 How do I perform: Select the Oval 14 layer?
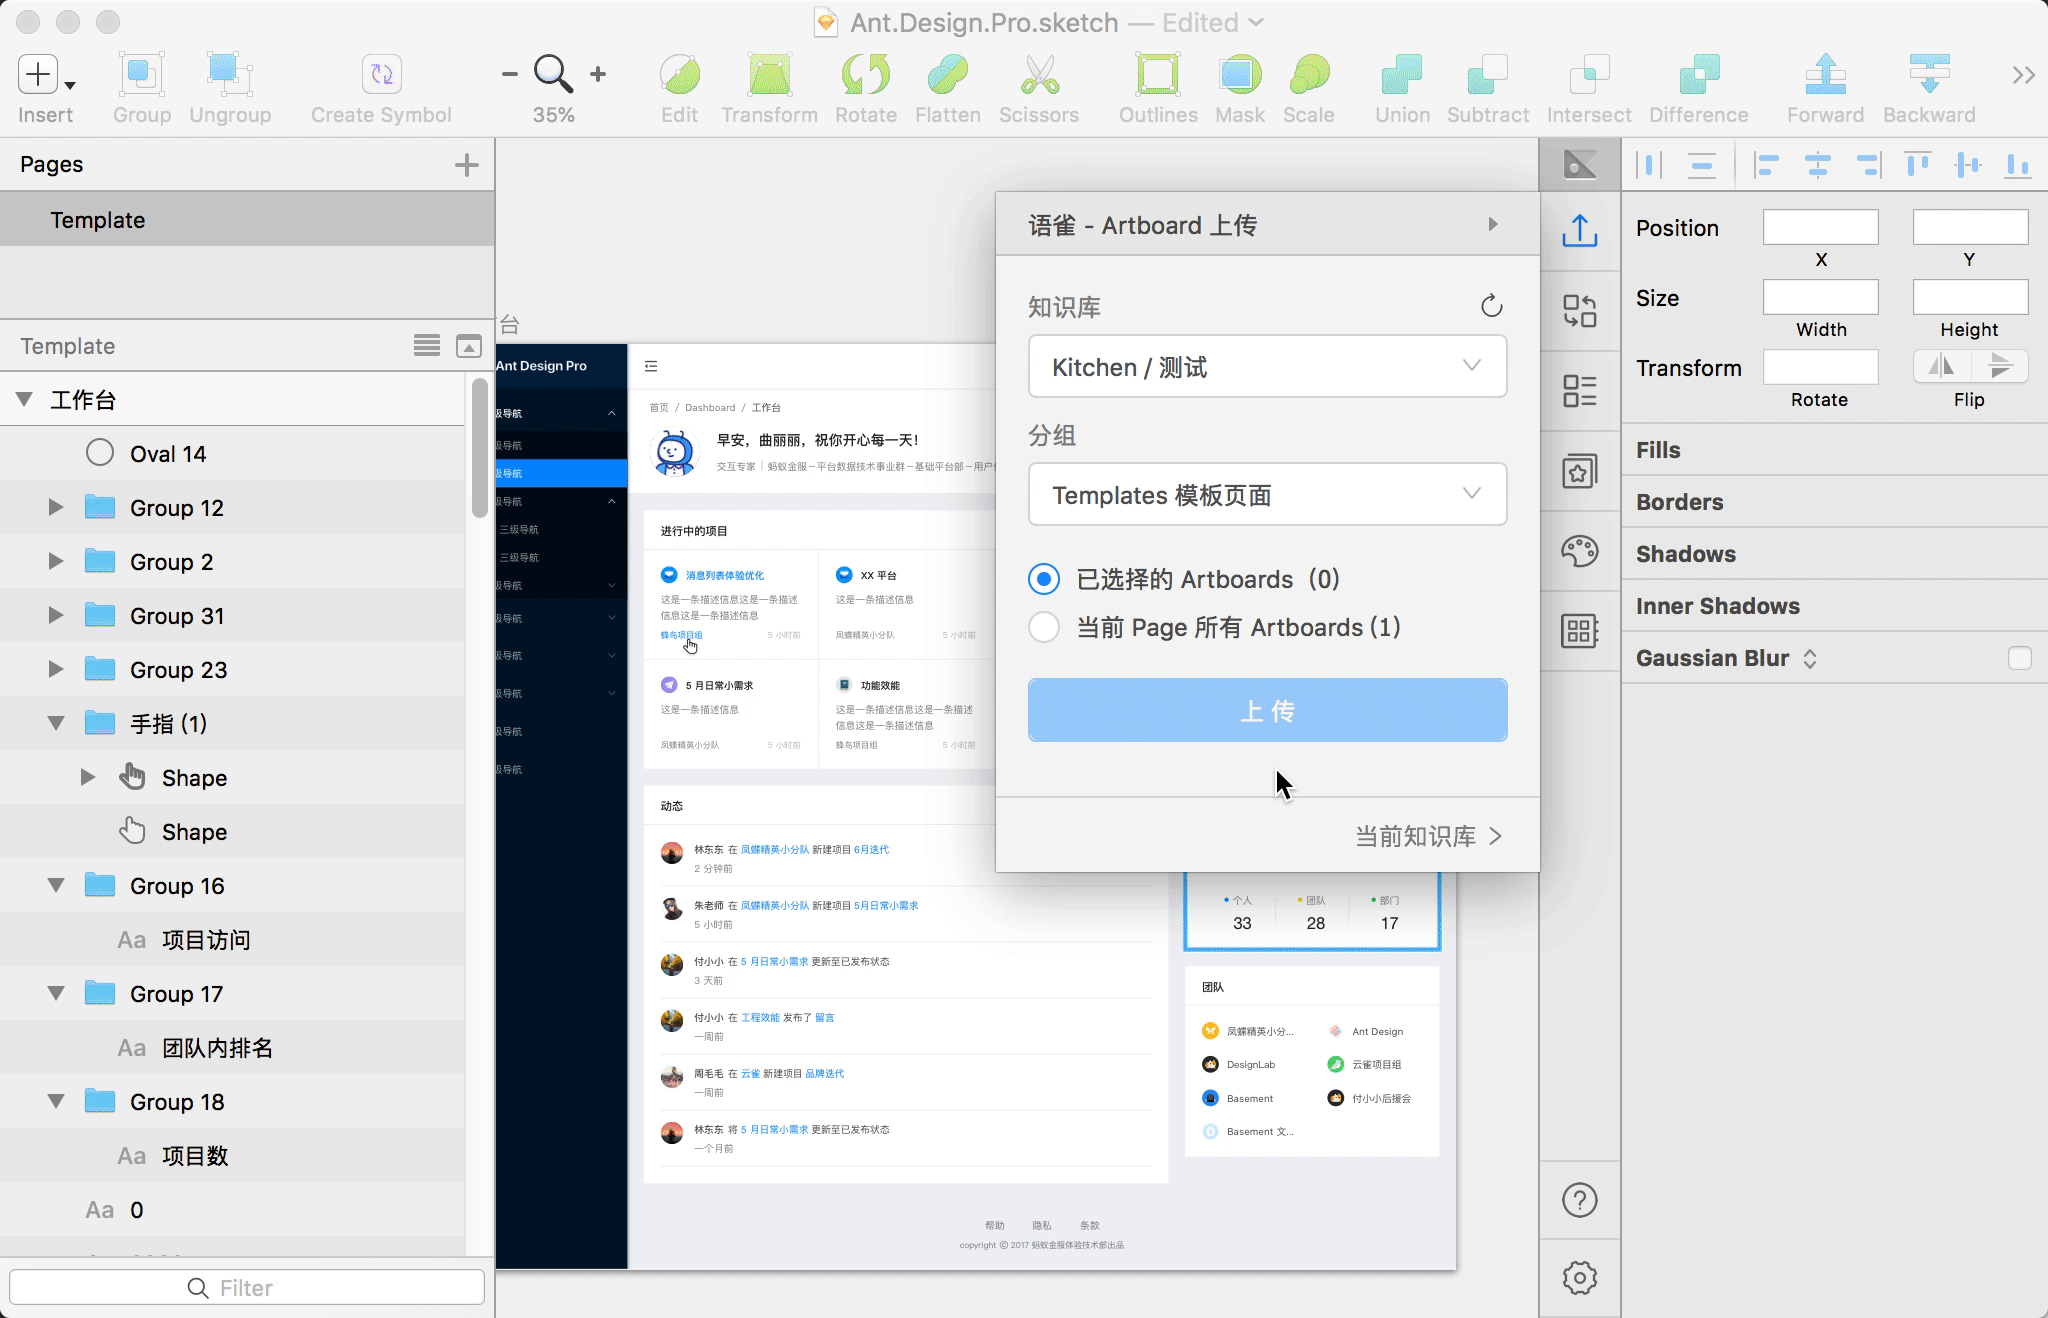click(168, 454)
